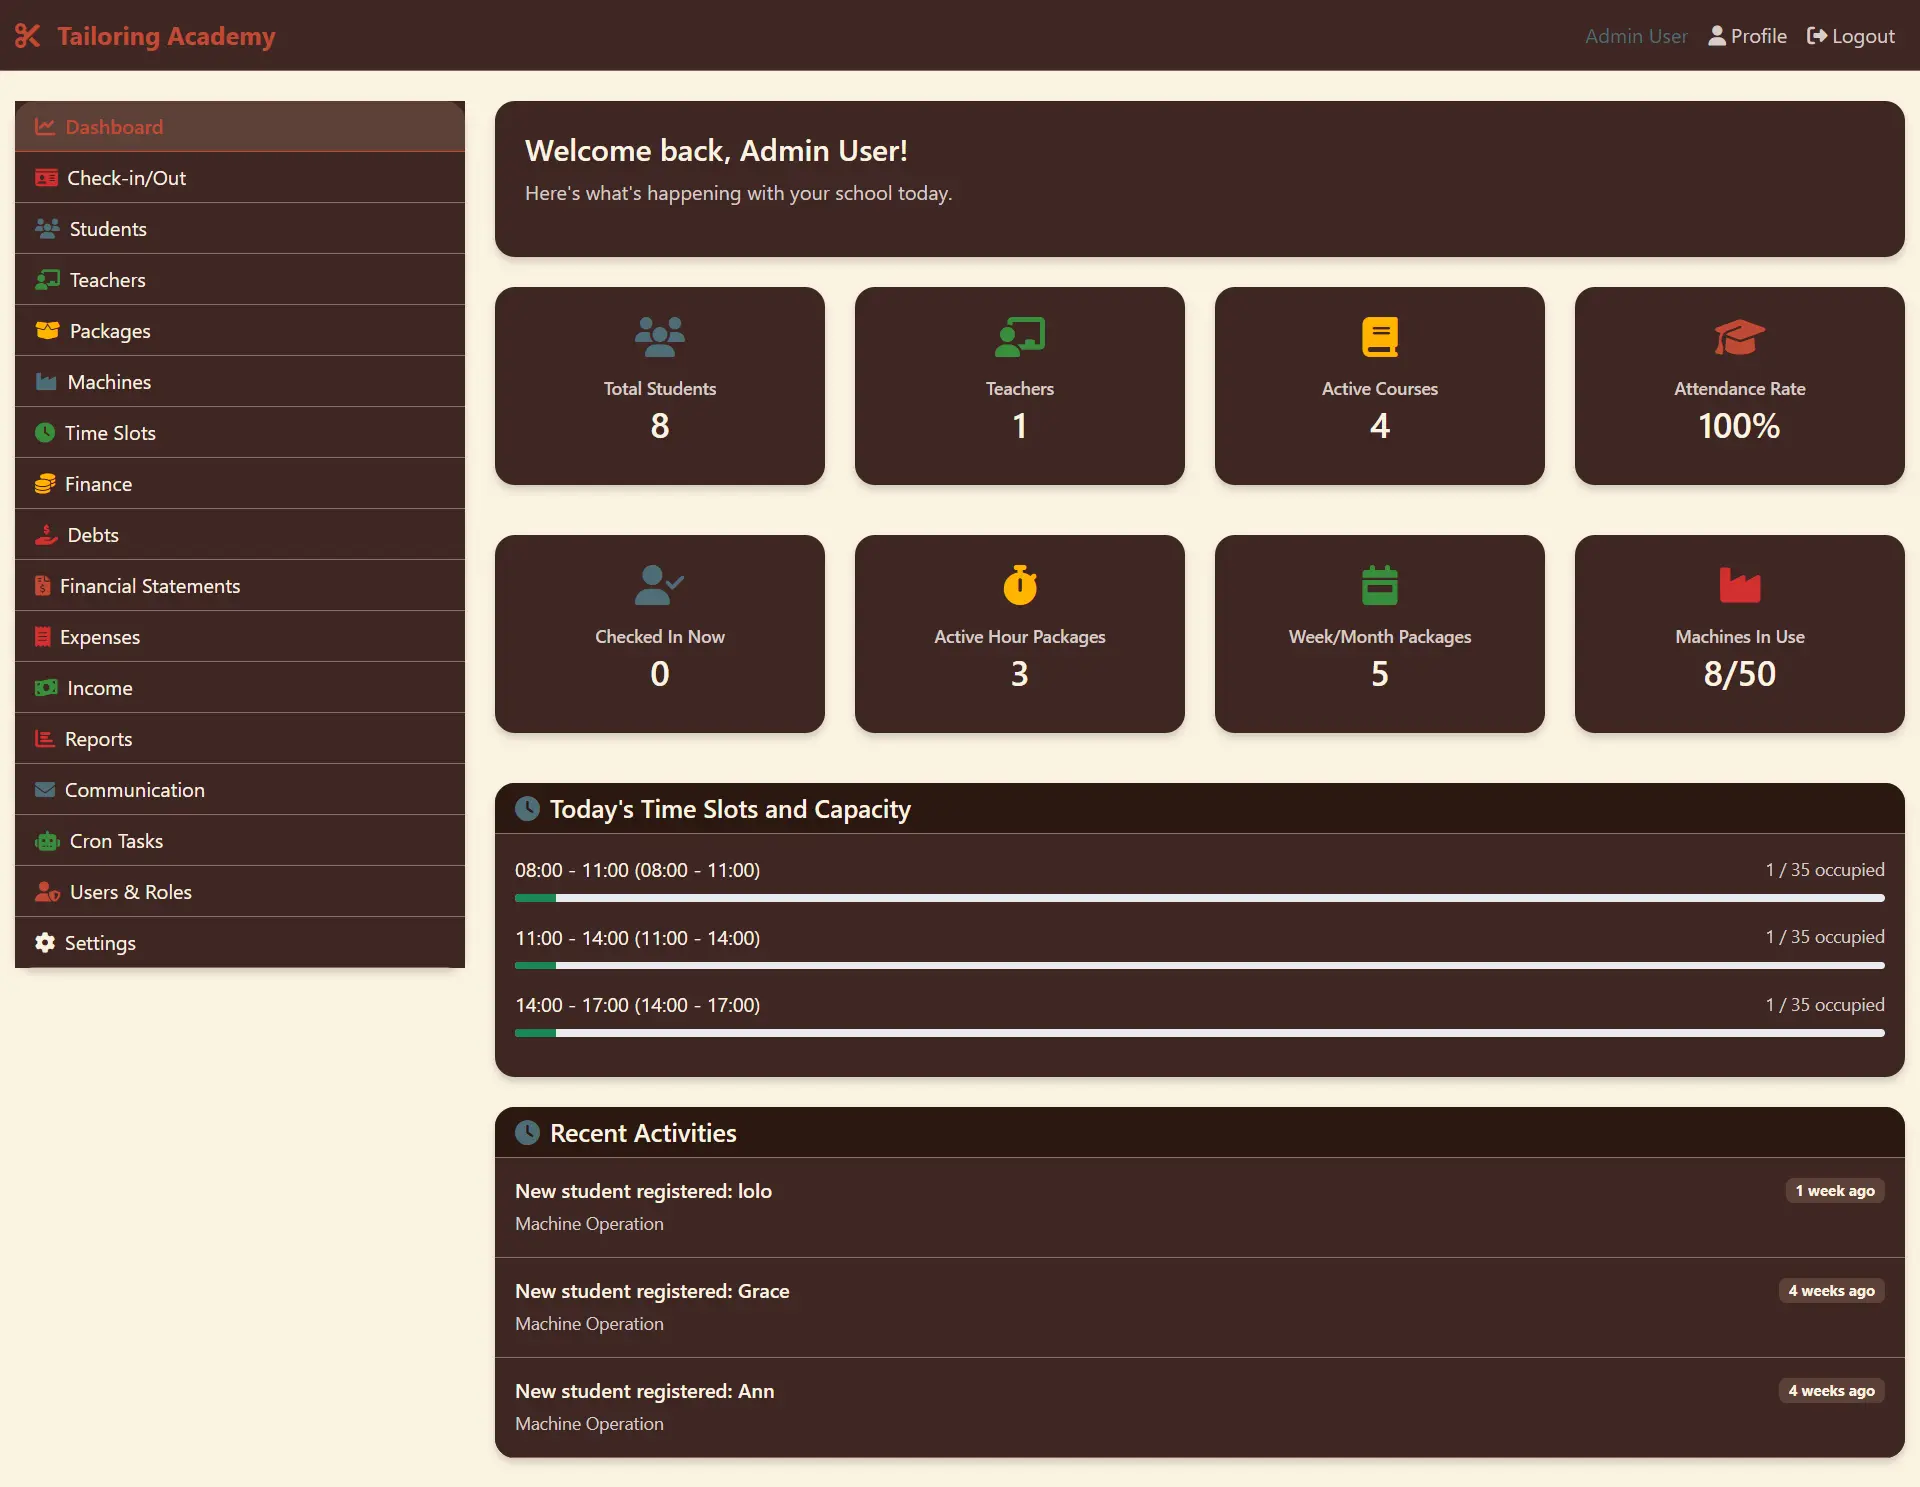Click the Check-in/Out ID card icon
Viewport: 1920px width, 1487px height.
46,178
